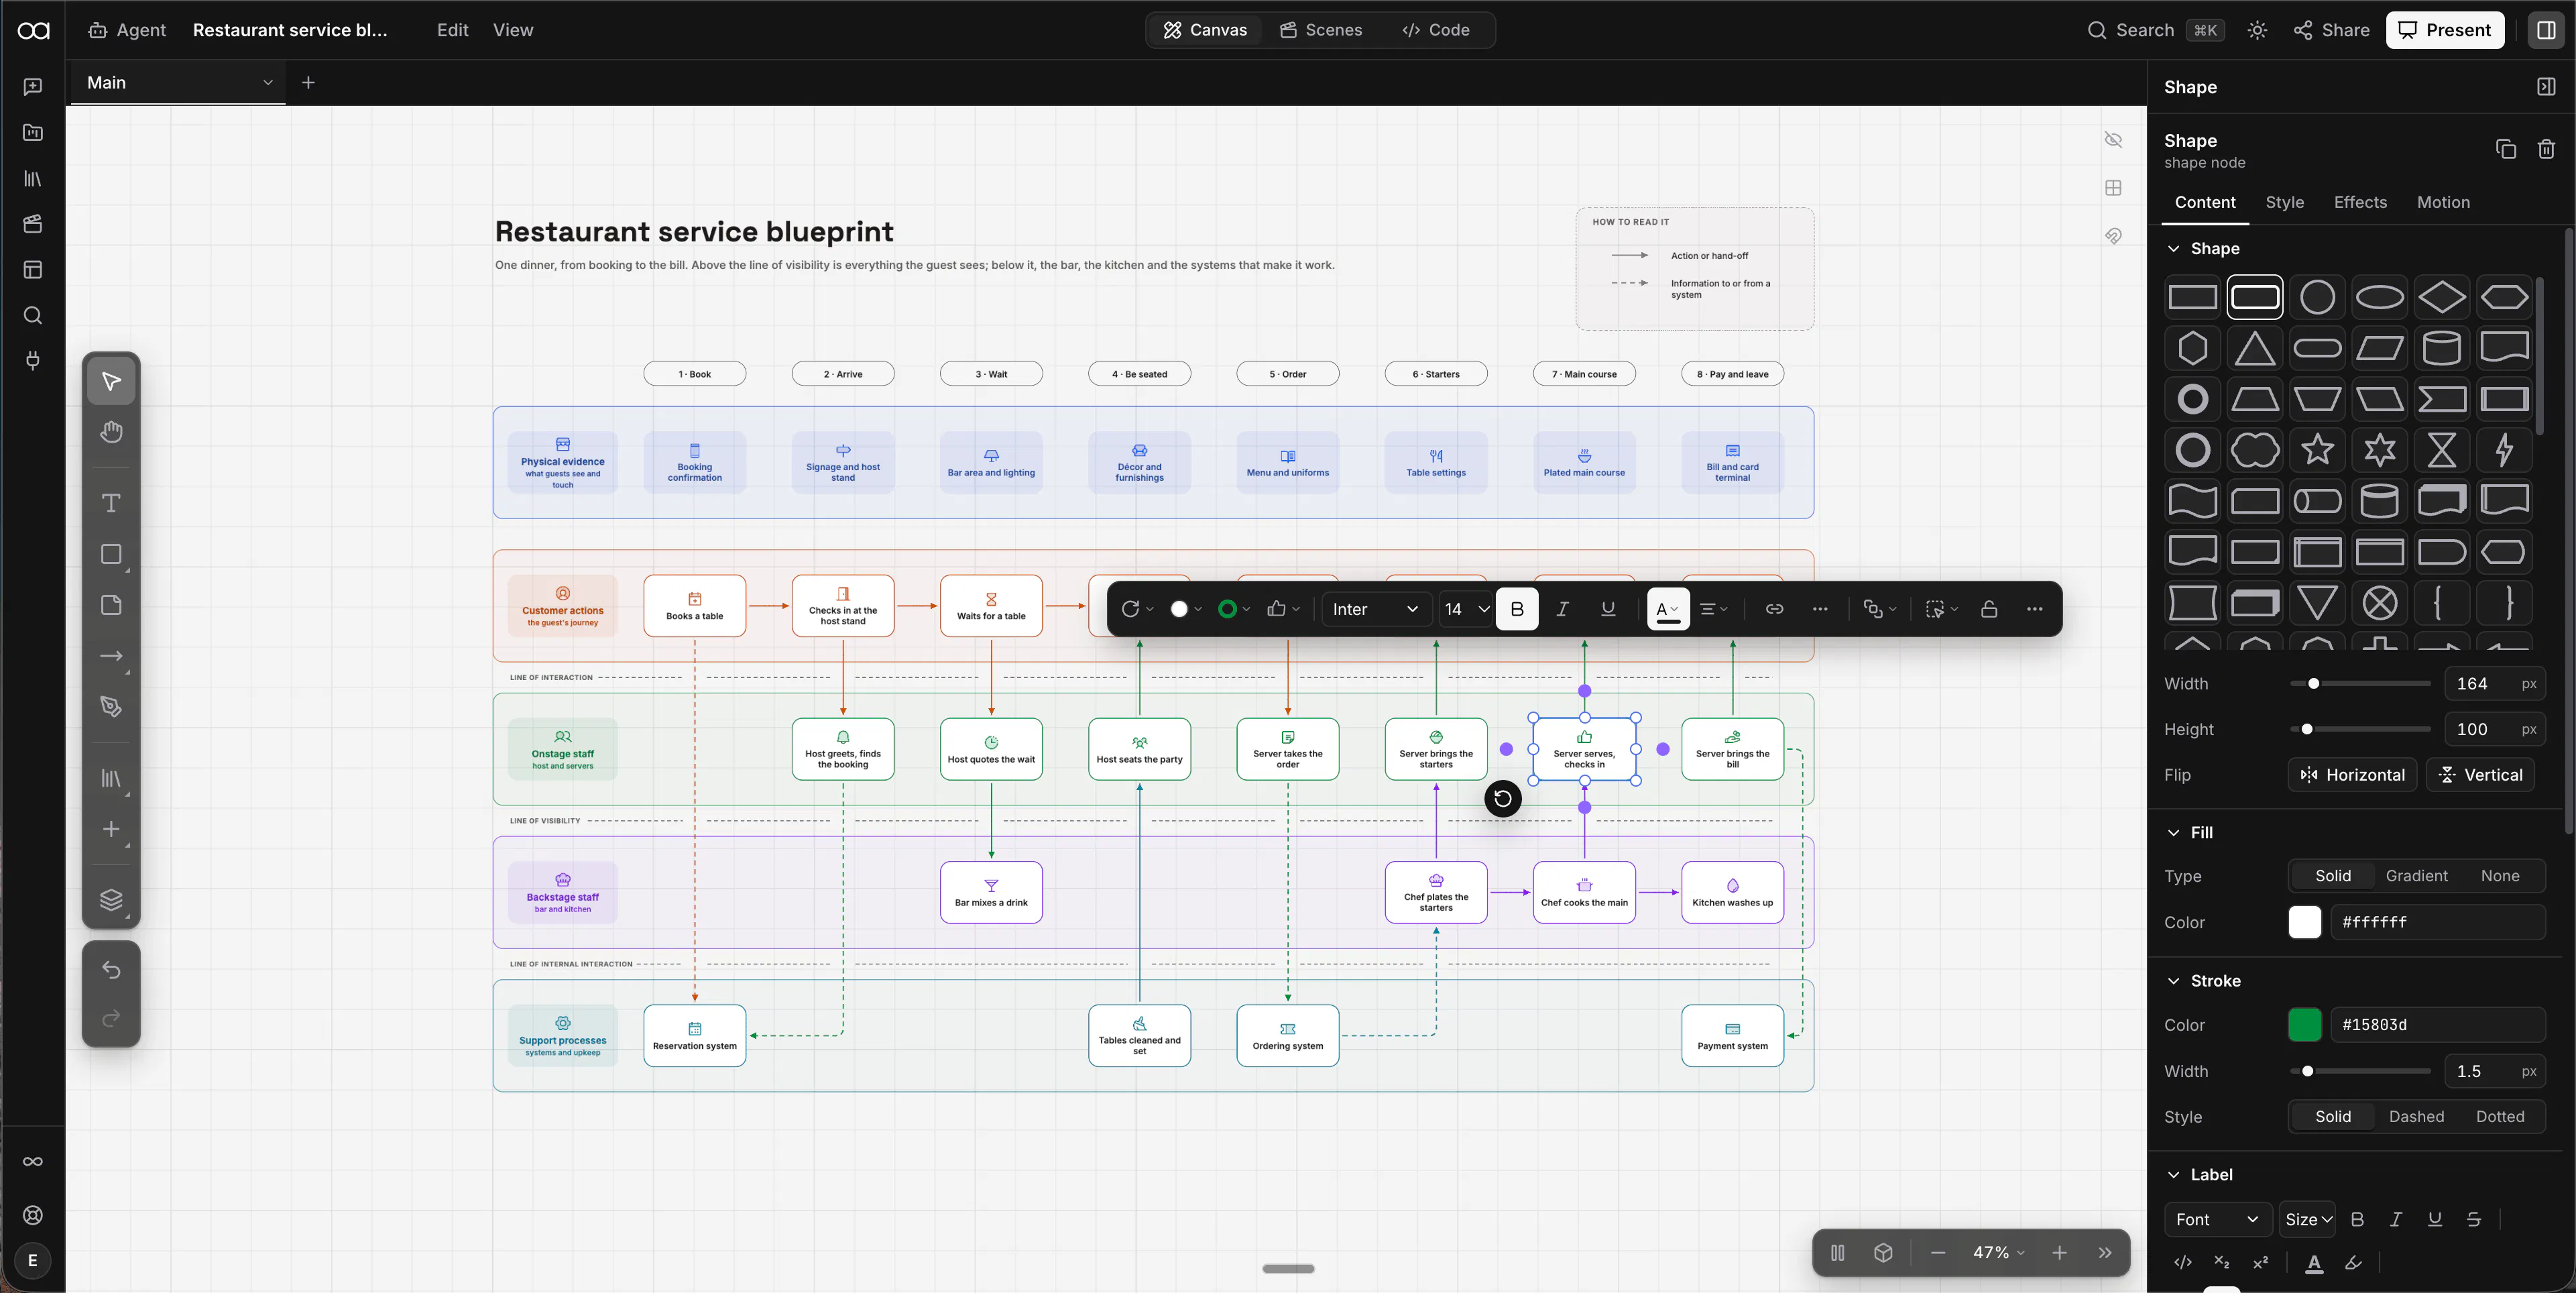Set fill type to Gradient

(2416, 876)
